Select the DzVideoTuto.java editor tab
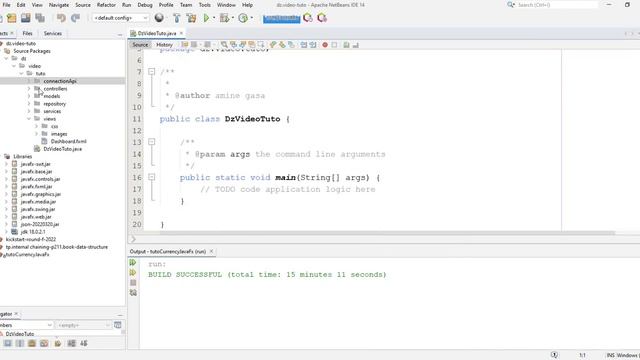 157,33
